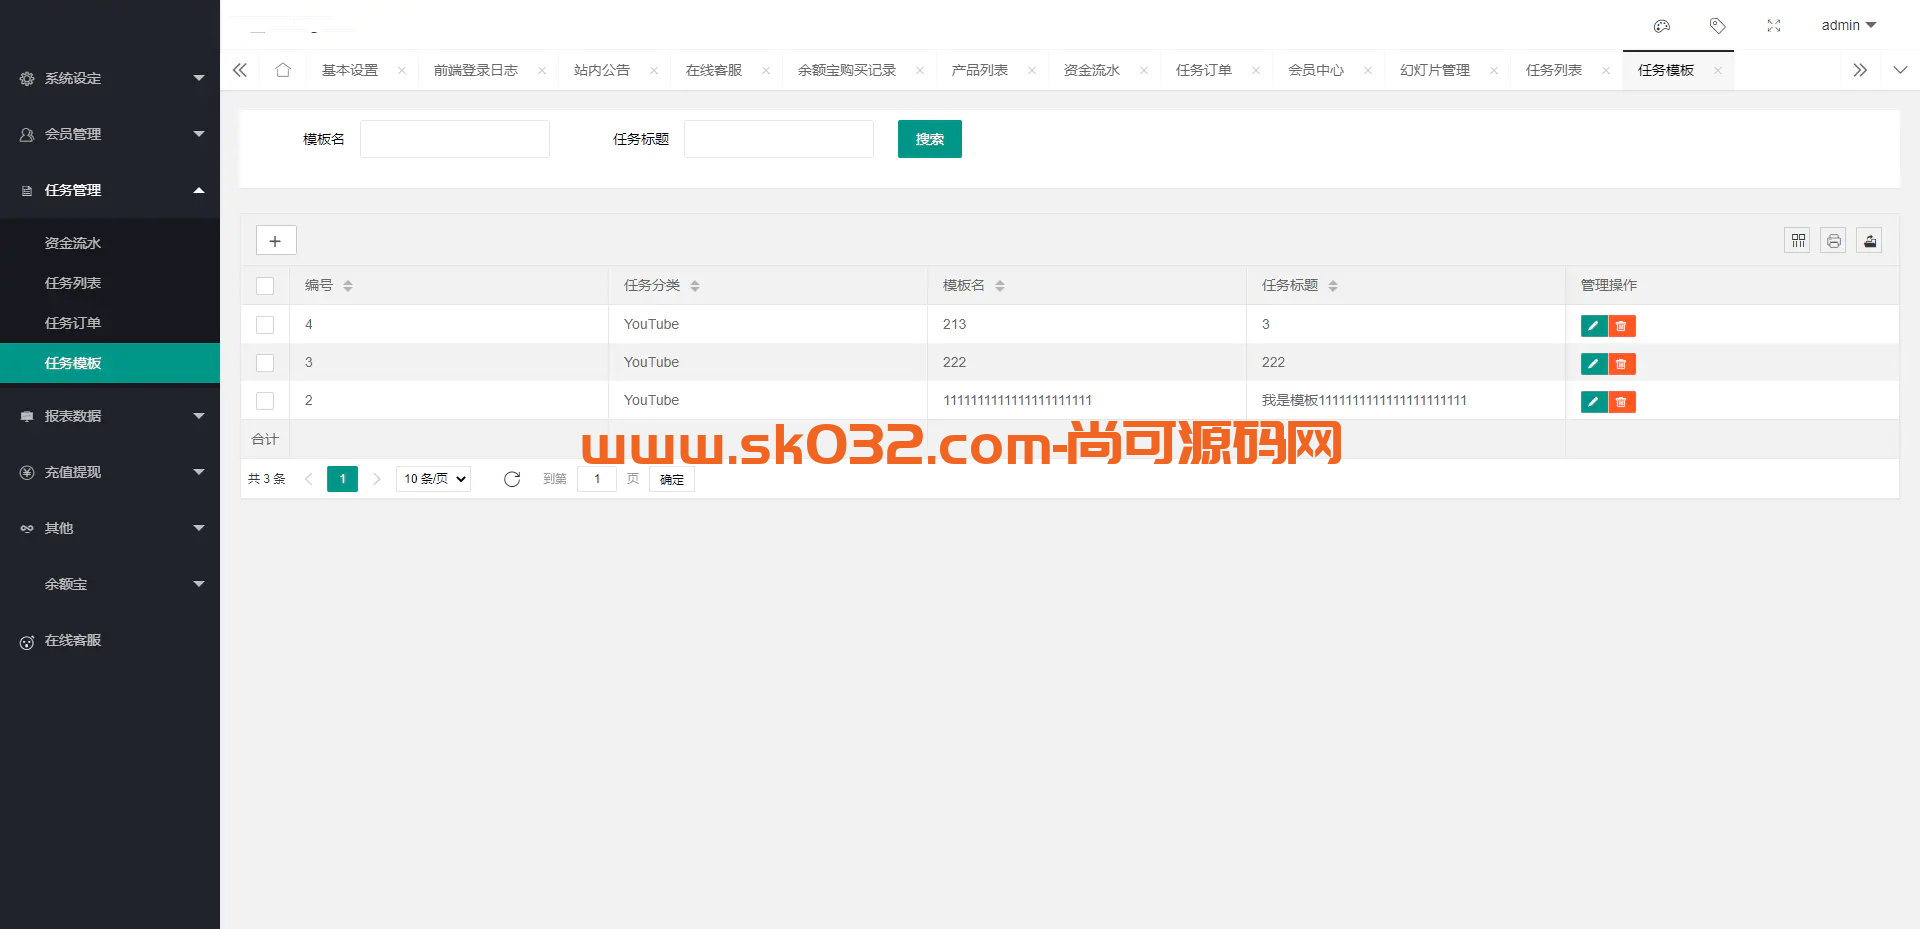Sort by 编号 column arrows
Viewport: 1920px width, 929px height.
(x=348, y=286)
